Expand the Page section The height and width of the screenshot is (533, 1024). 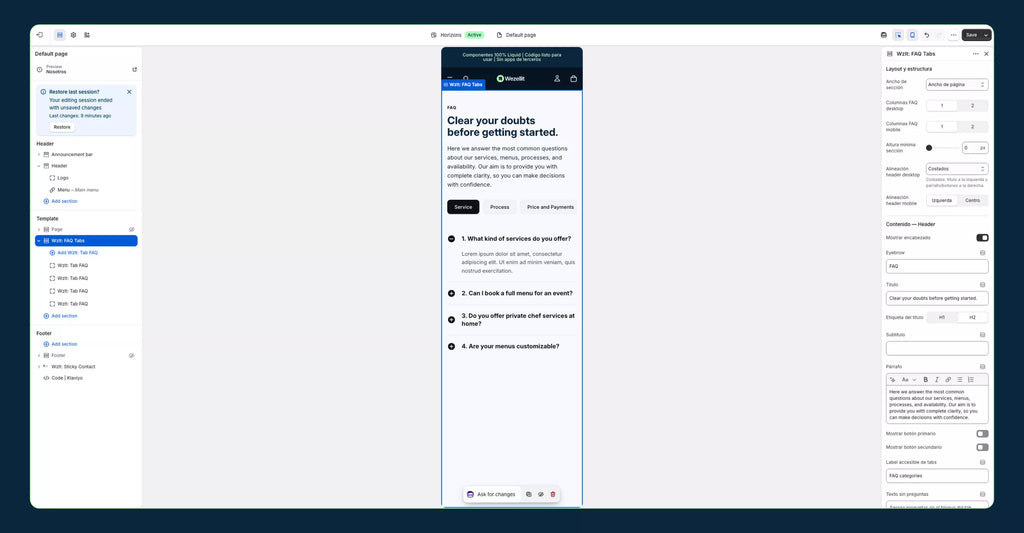click(39, 230)
